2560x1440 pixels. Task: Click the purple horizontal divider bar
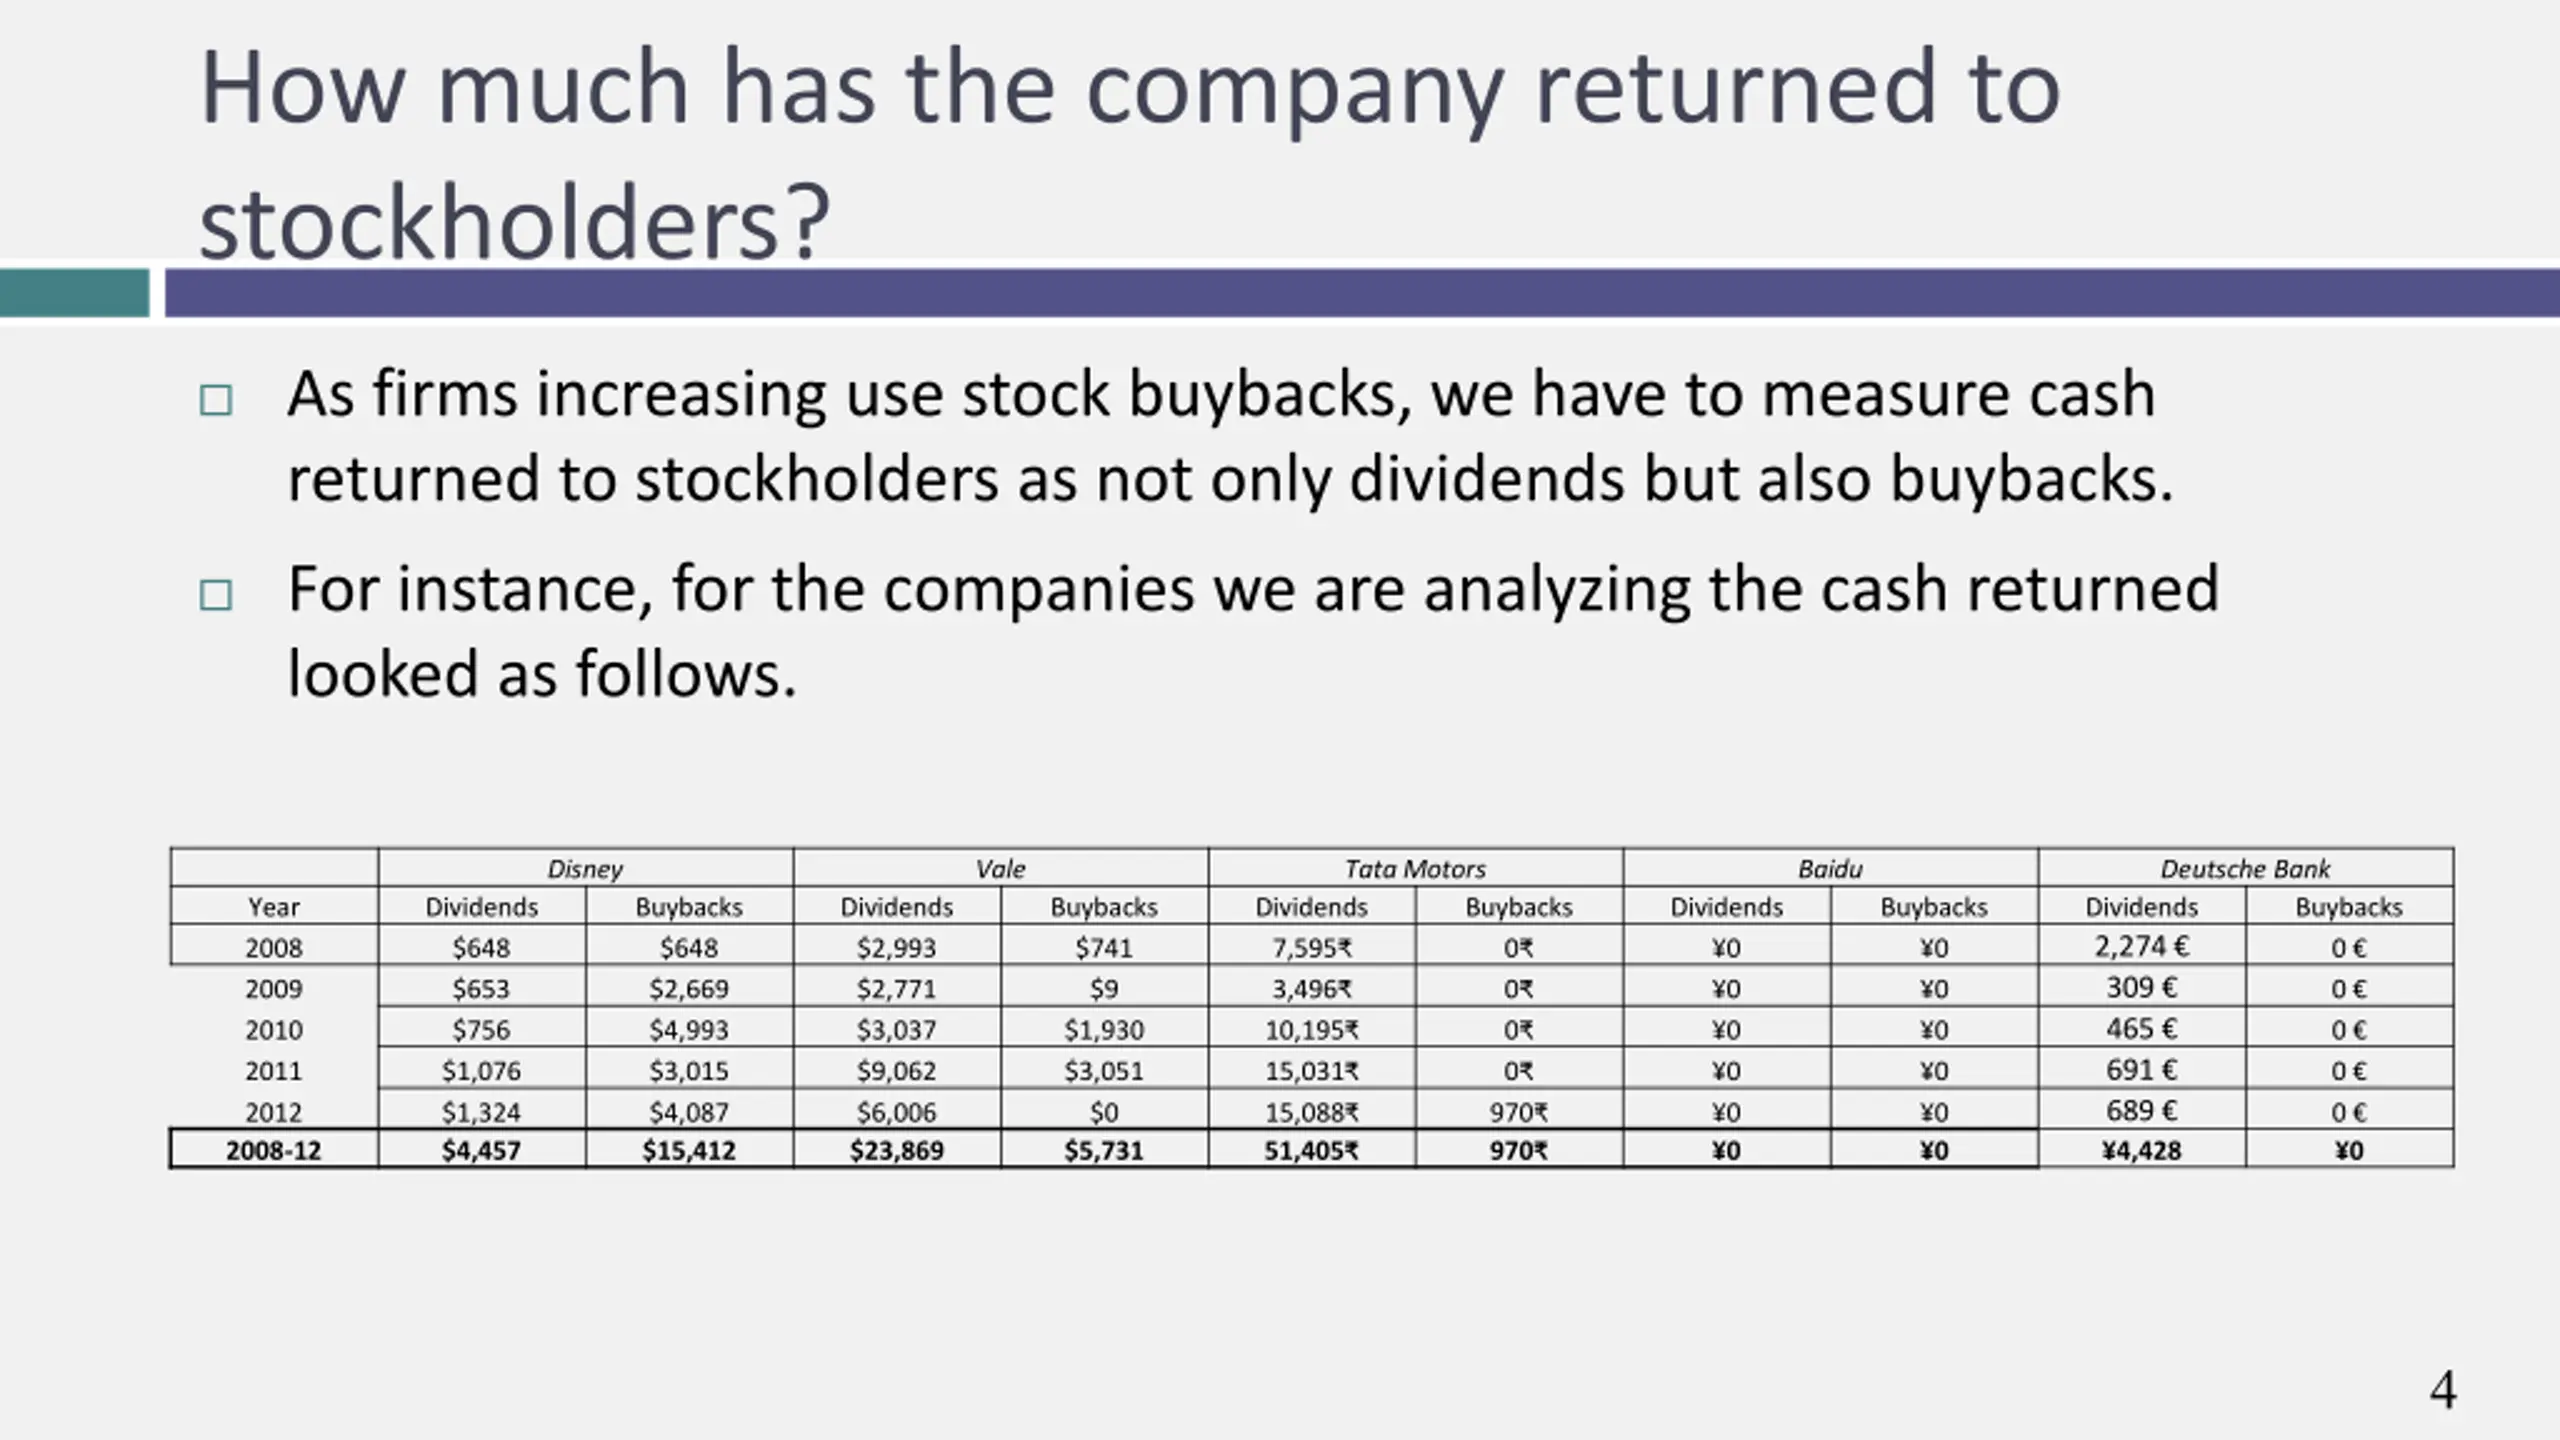click(x=1362, y=293)
